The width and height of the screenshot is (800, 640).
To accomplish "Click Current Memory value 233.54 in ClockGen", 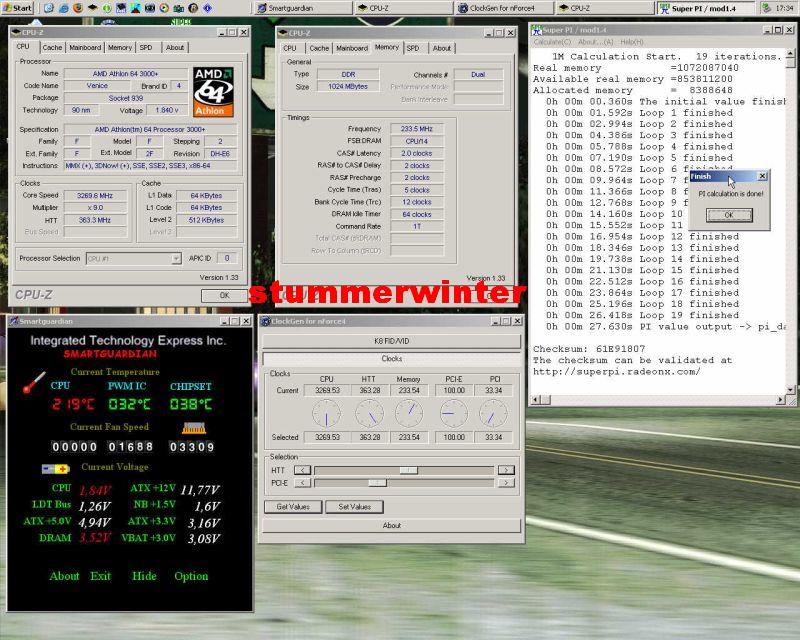I will tap(409, 390).
